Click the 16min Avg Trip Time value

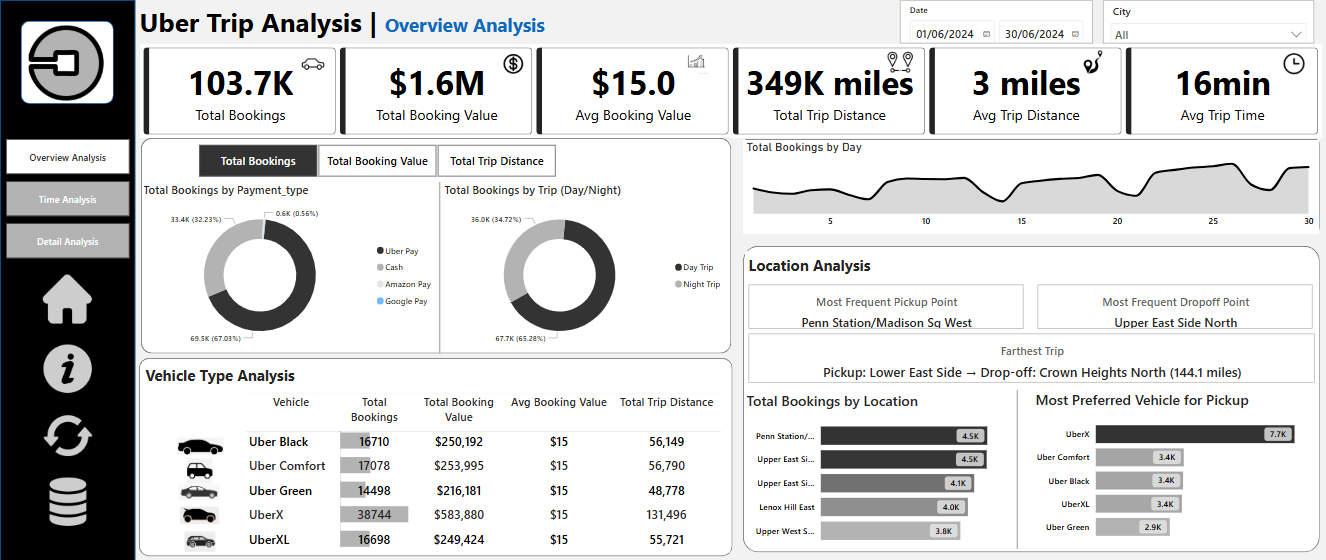1223,83
